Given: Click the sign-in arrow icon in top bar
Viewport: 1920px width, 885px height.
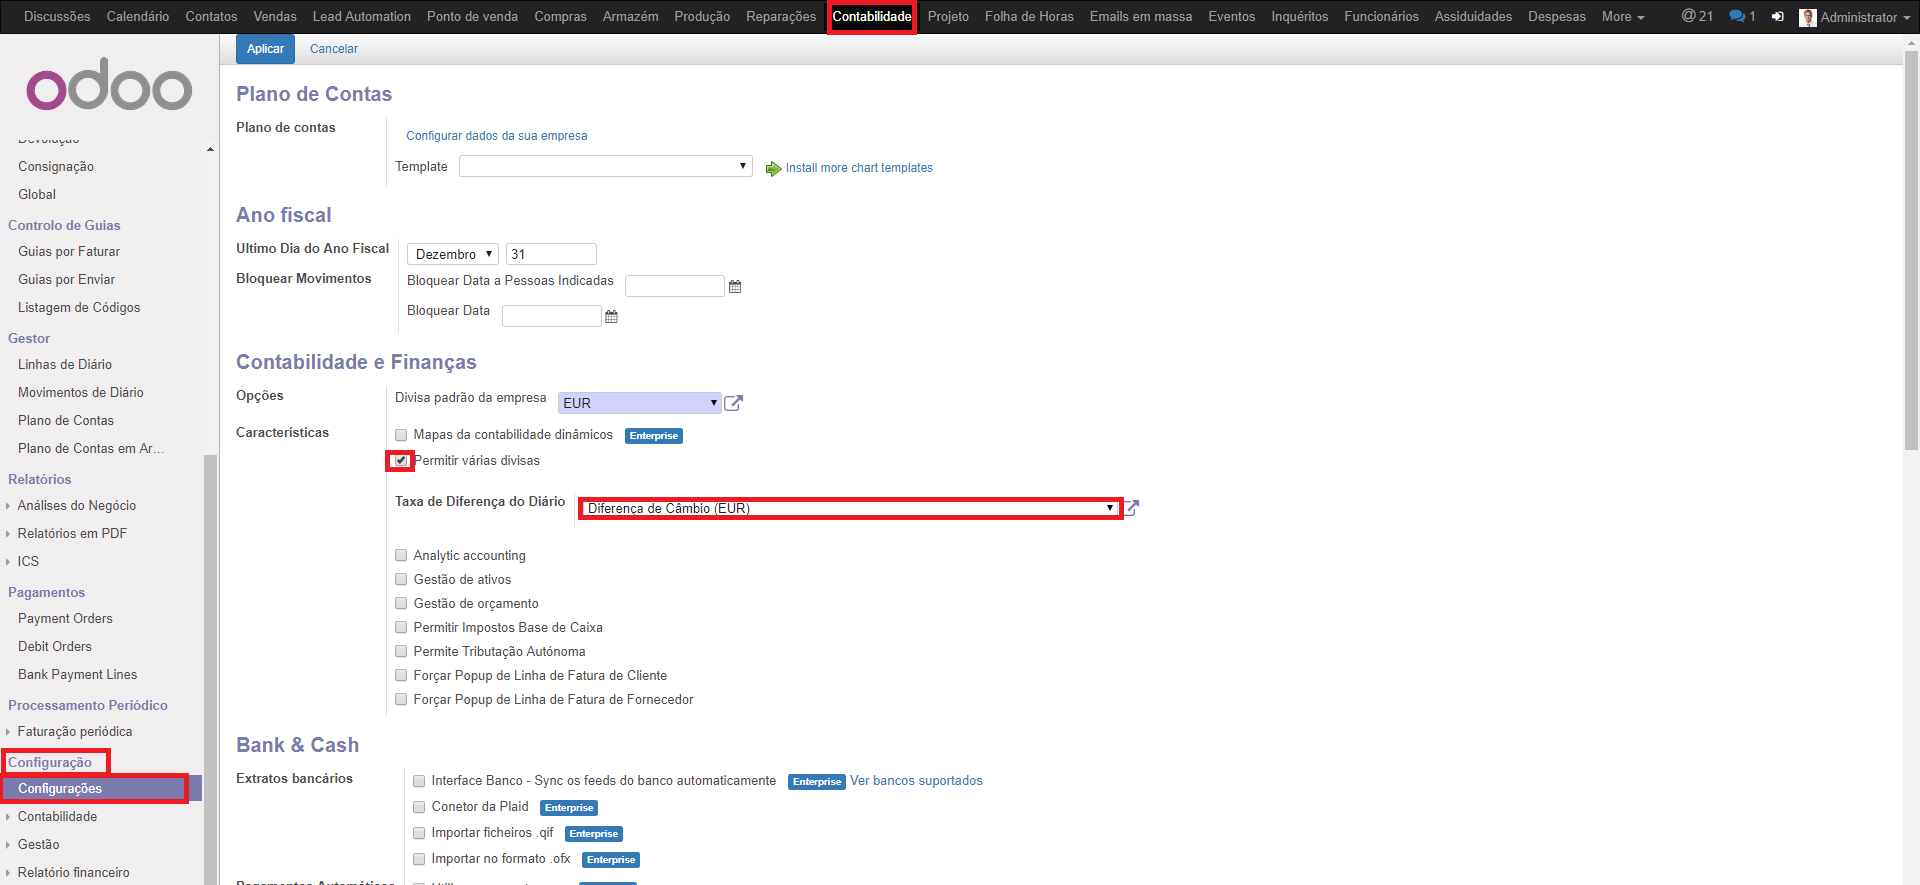Looking at the screenshot, I should pyautogui.click(x=1777, y=17).
